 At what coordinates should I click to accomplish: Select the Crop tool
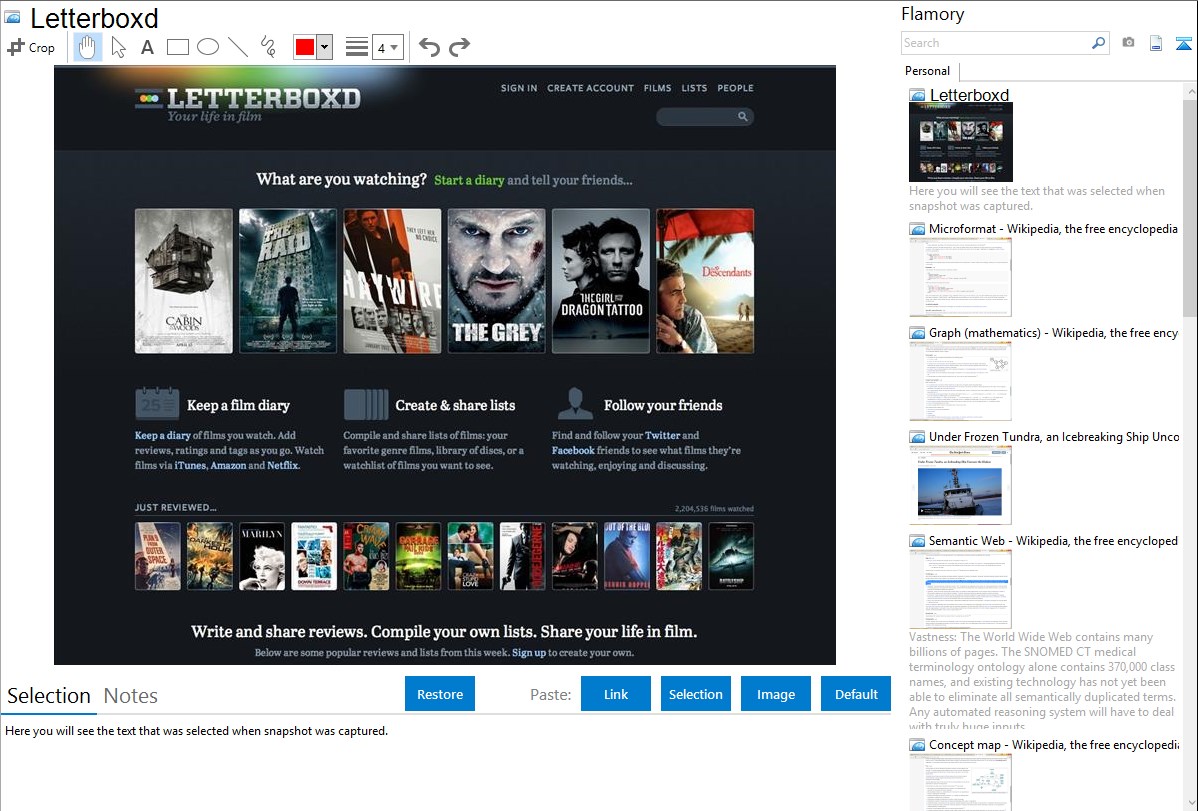[31, 47]
